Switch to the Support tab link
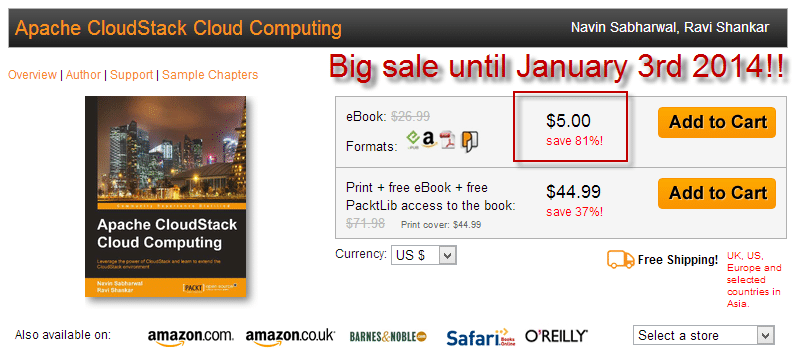Image resolution: width=795 pixels, height=364 pixels. tap(131, 75)
